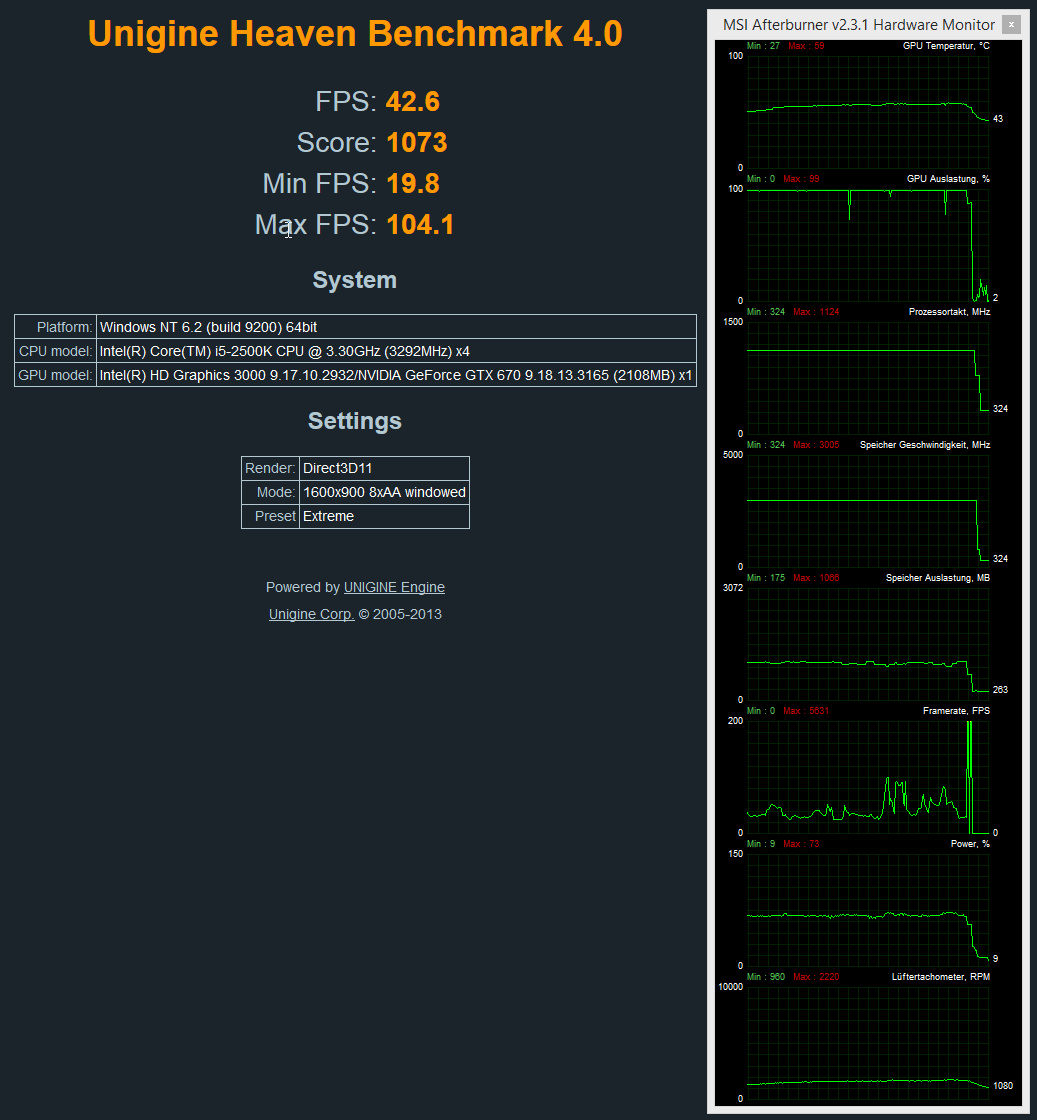Click the GeForce GTX 670 GPU model cell
The width and height of the screenshot is (1037, 1120).
coord(396,375)
